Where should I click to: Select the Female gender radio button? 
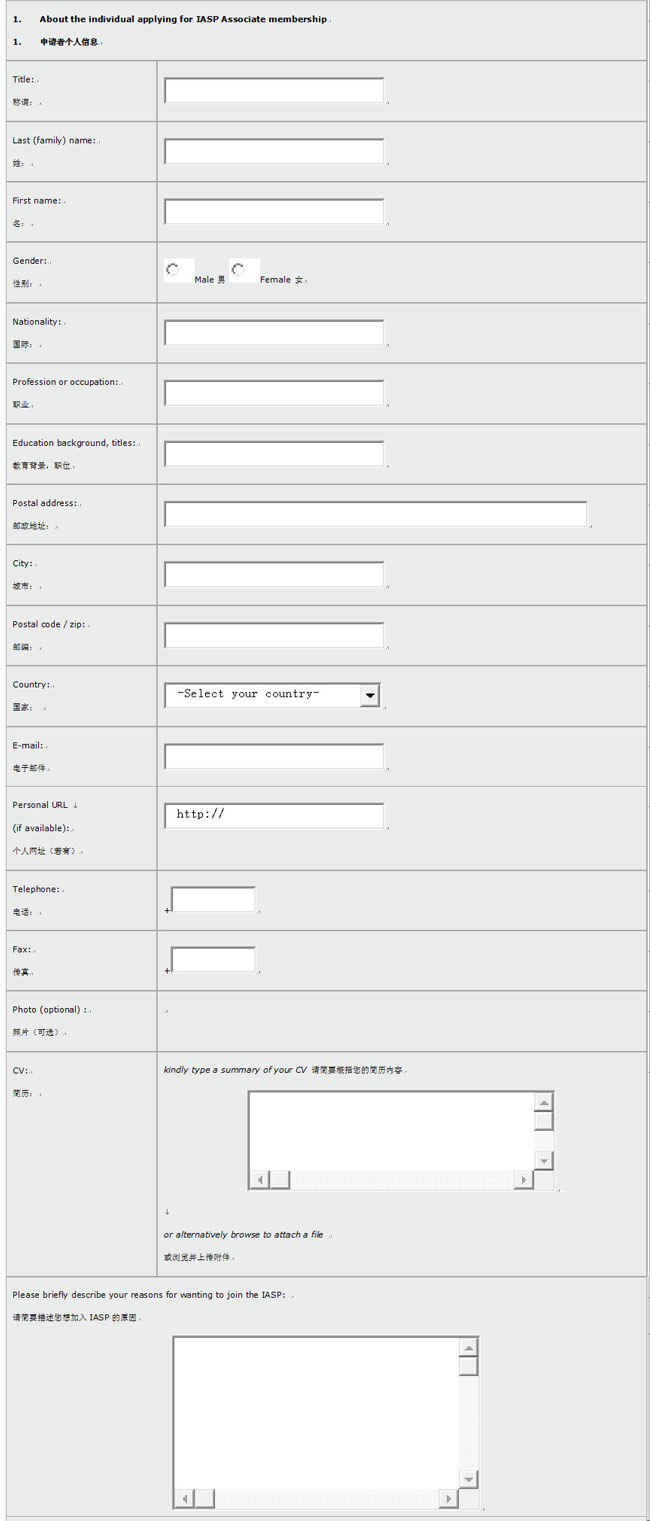(238, 269)
